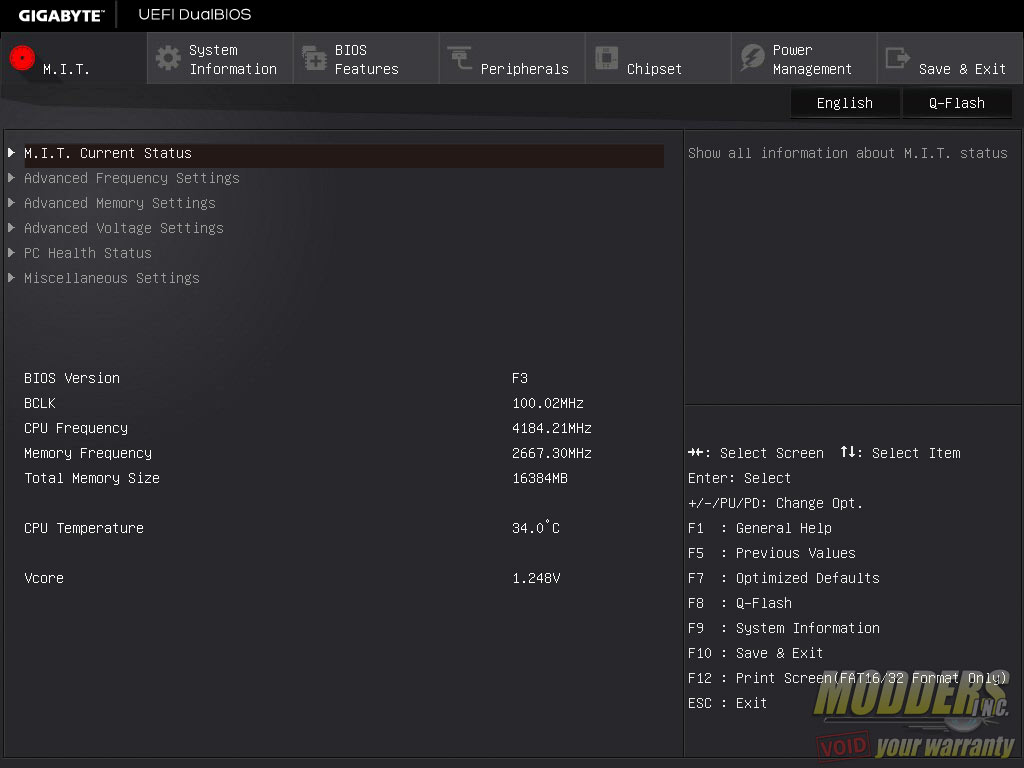This screenshot has height=768, width=1024.
Task: Open the M.I.T. tab
Action: pyautogui.click(x=74, y=59)
